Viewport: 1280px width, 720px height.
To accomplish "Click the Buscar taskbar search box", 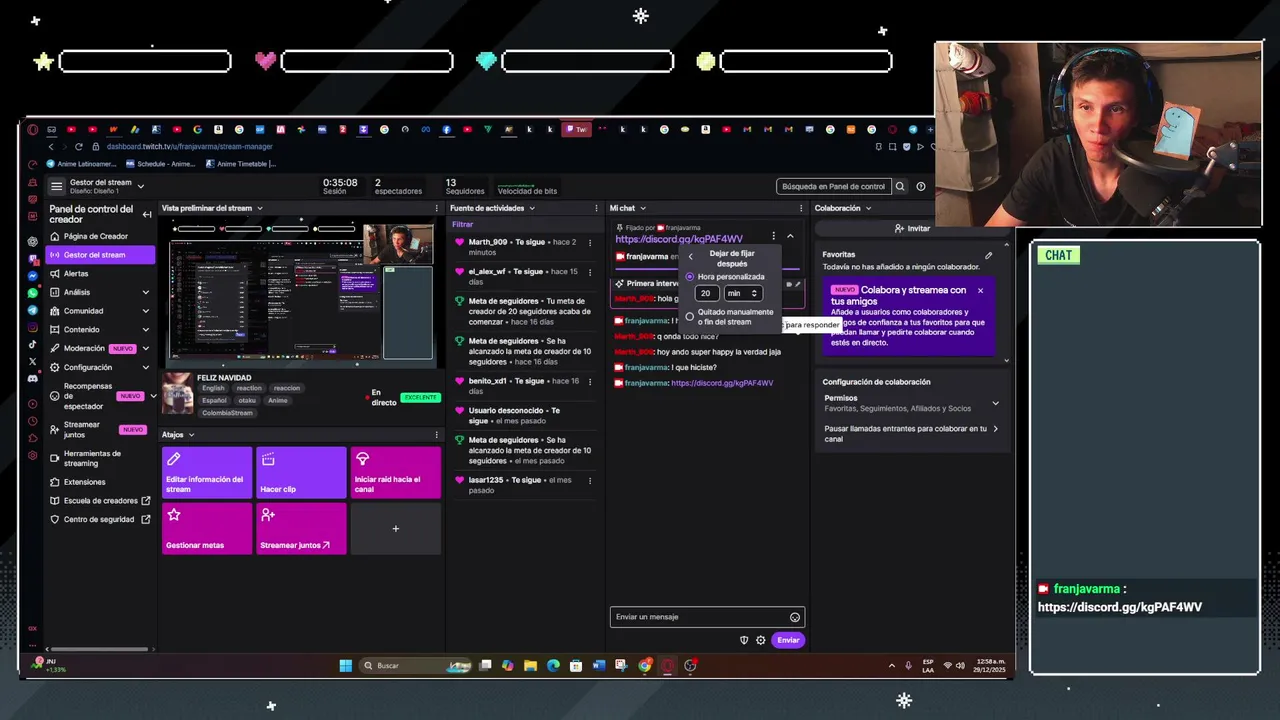I will click(415, 665).
